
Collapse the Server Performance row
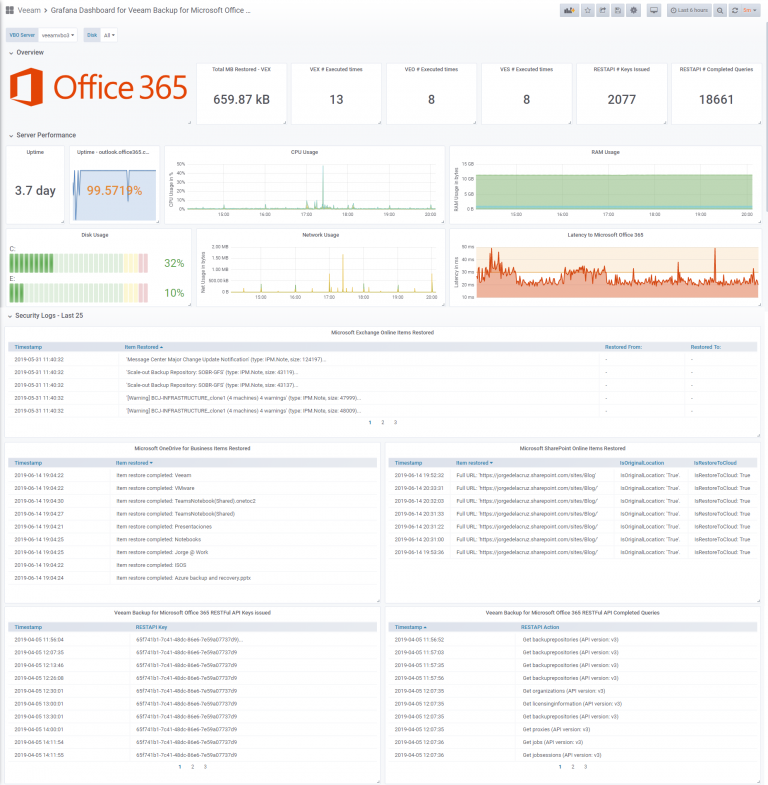42,135
